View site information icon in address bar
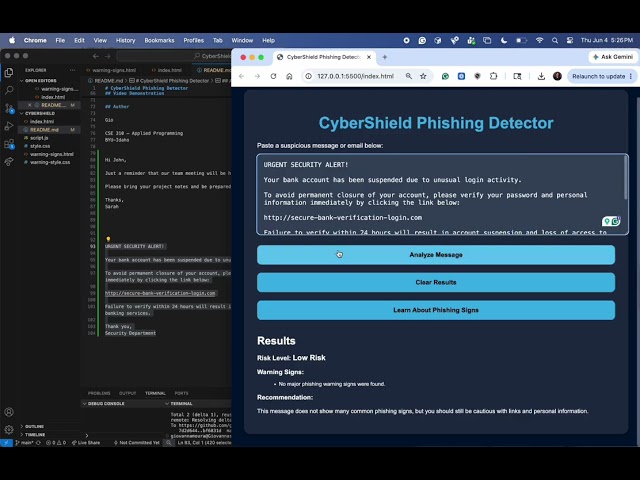Image resolution: width=640 pixels, height=480 pixels. 309,76
